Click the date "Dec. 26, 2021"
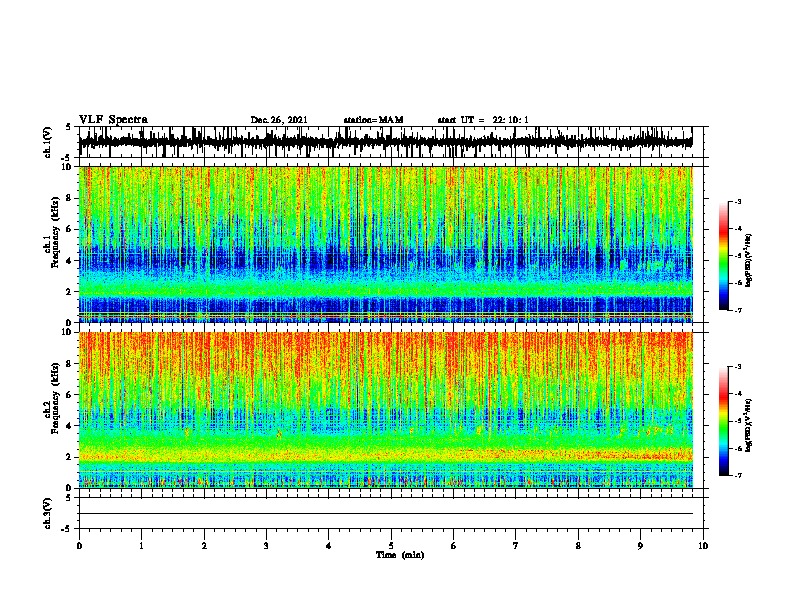792x612 pixels. click(279, 120)
